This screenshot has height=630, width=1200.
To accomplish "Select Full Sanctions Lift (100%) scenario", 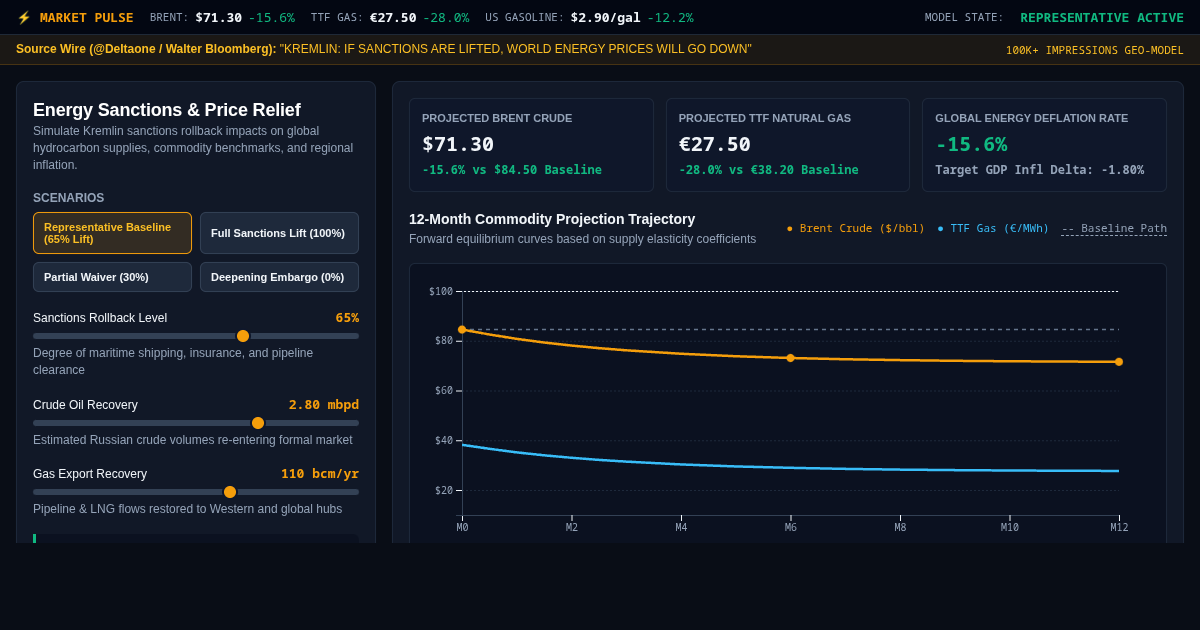I will pyautogui.click(x=279, y=233).
